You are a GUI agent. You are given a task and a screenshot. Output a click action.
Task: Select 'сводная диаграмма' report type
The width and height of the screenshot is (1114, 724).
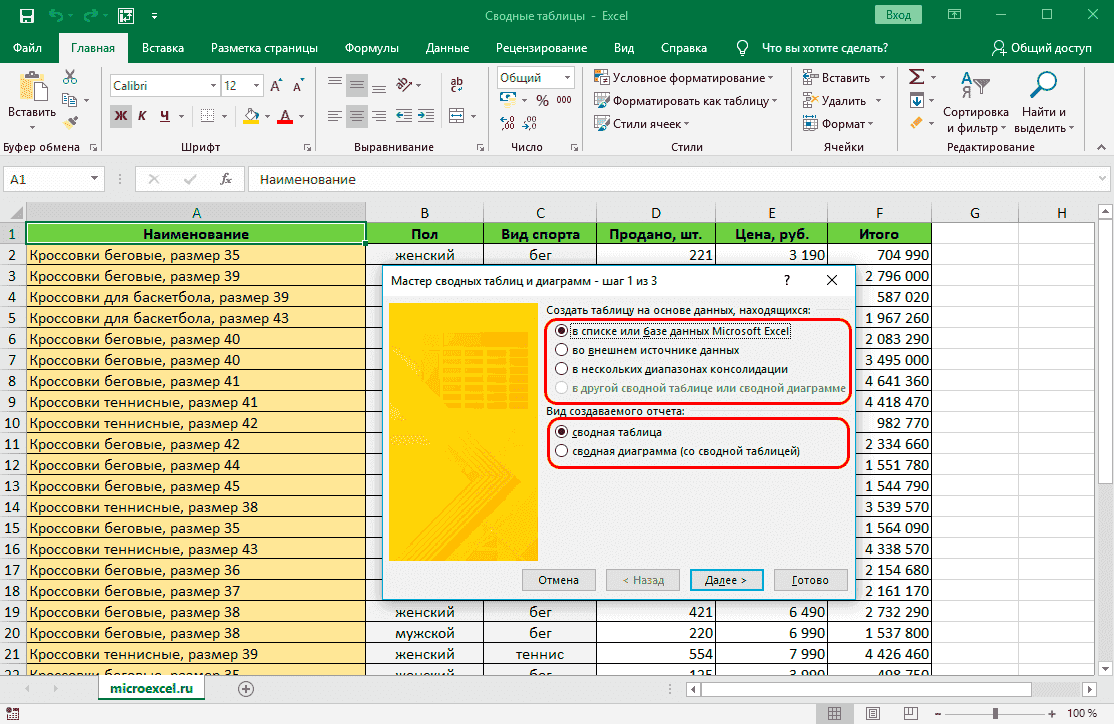561,451
